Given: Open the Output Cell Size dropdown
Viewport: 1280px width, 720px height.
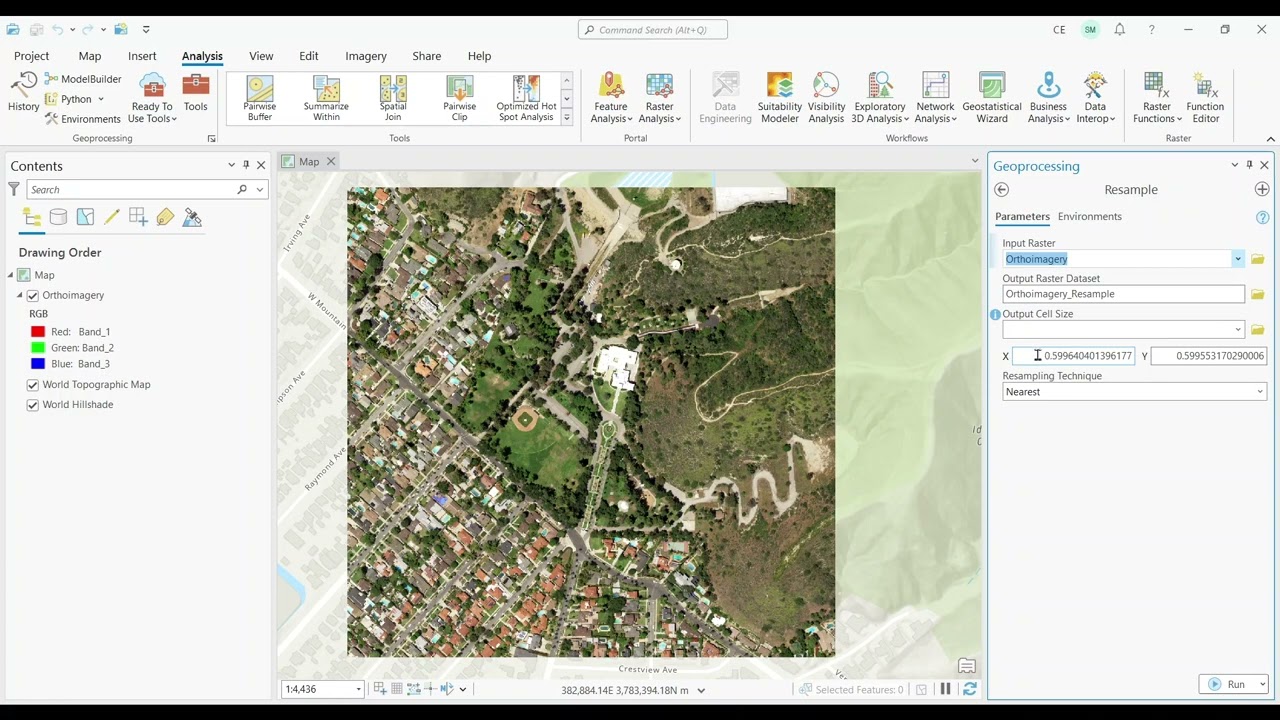Looking at the screenshot, I should coord(1237,330).
